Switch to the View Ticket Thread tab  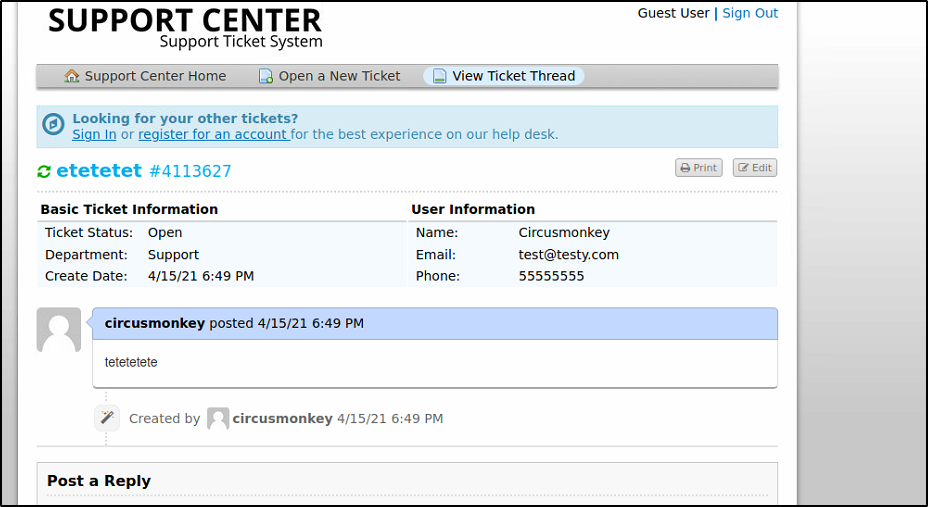coord(504,76)
